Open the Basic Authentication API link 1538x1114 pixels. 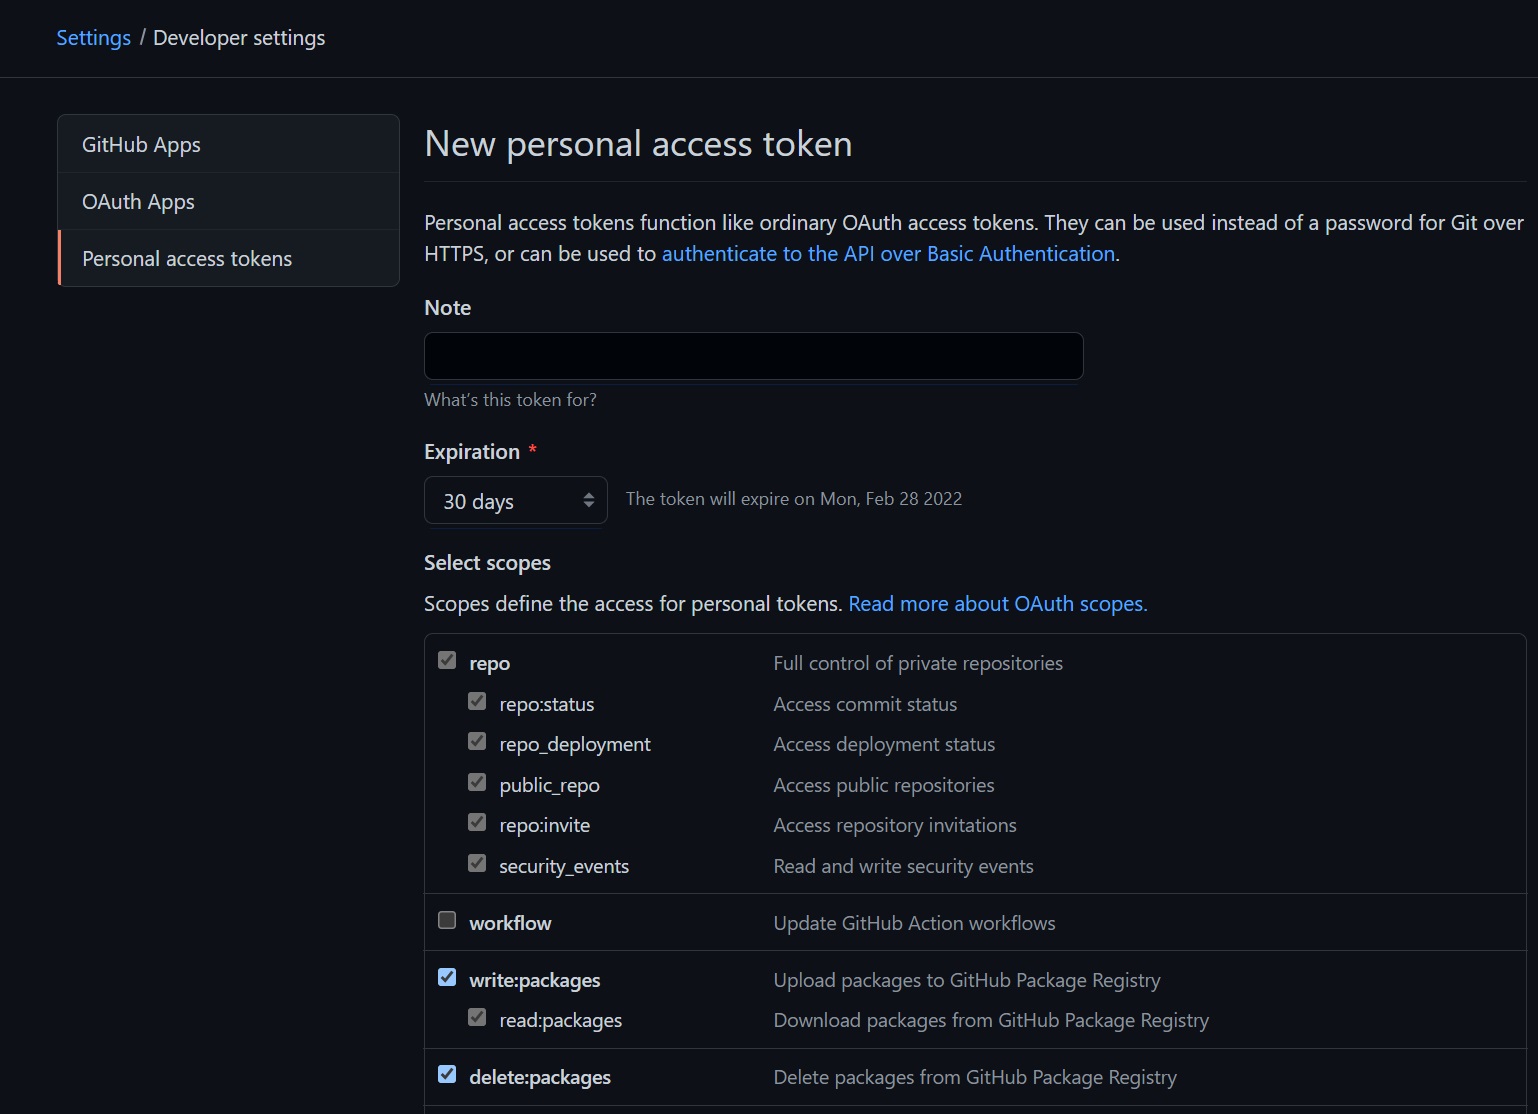[x=888, y=254]
